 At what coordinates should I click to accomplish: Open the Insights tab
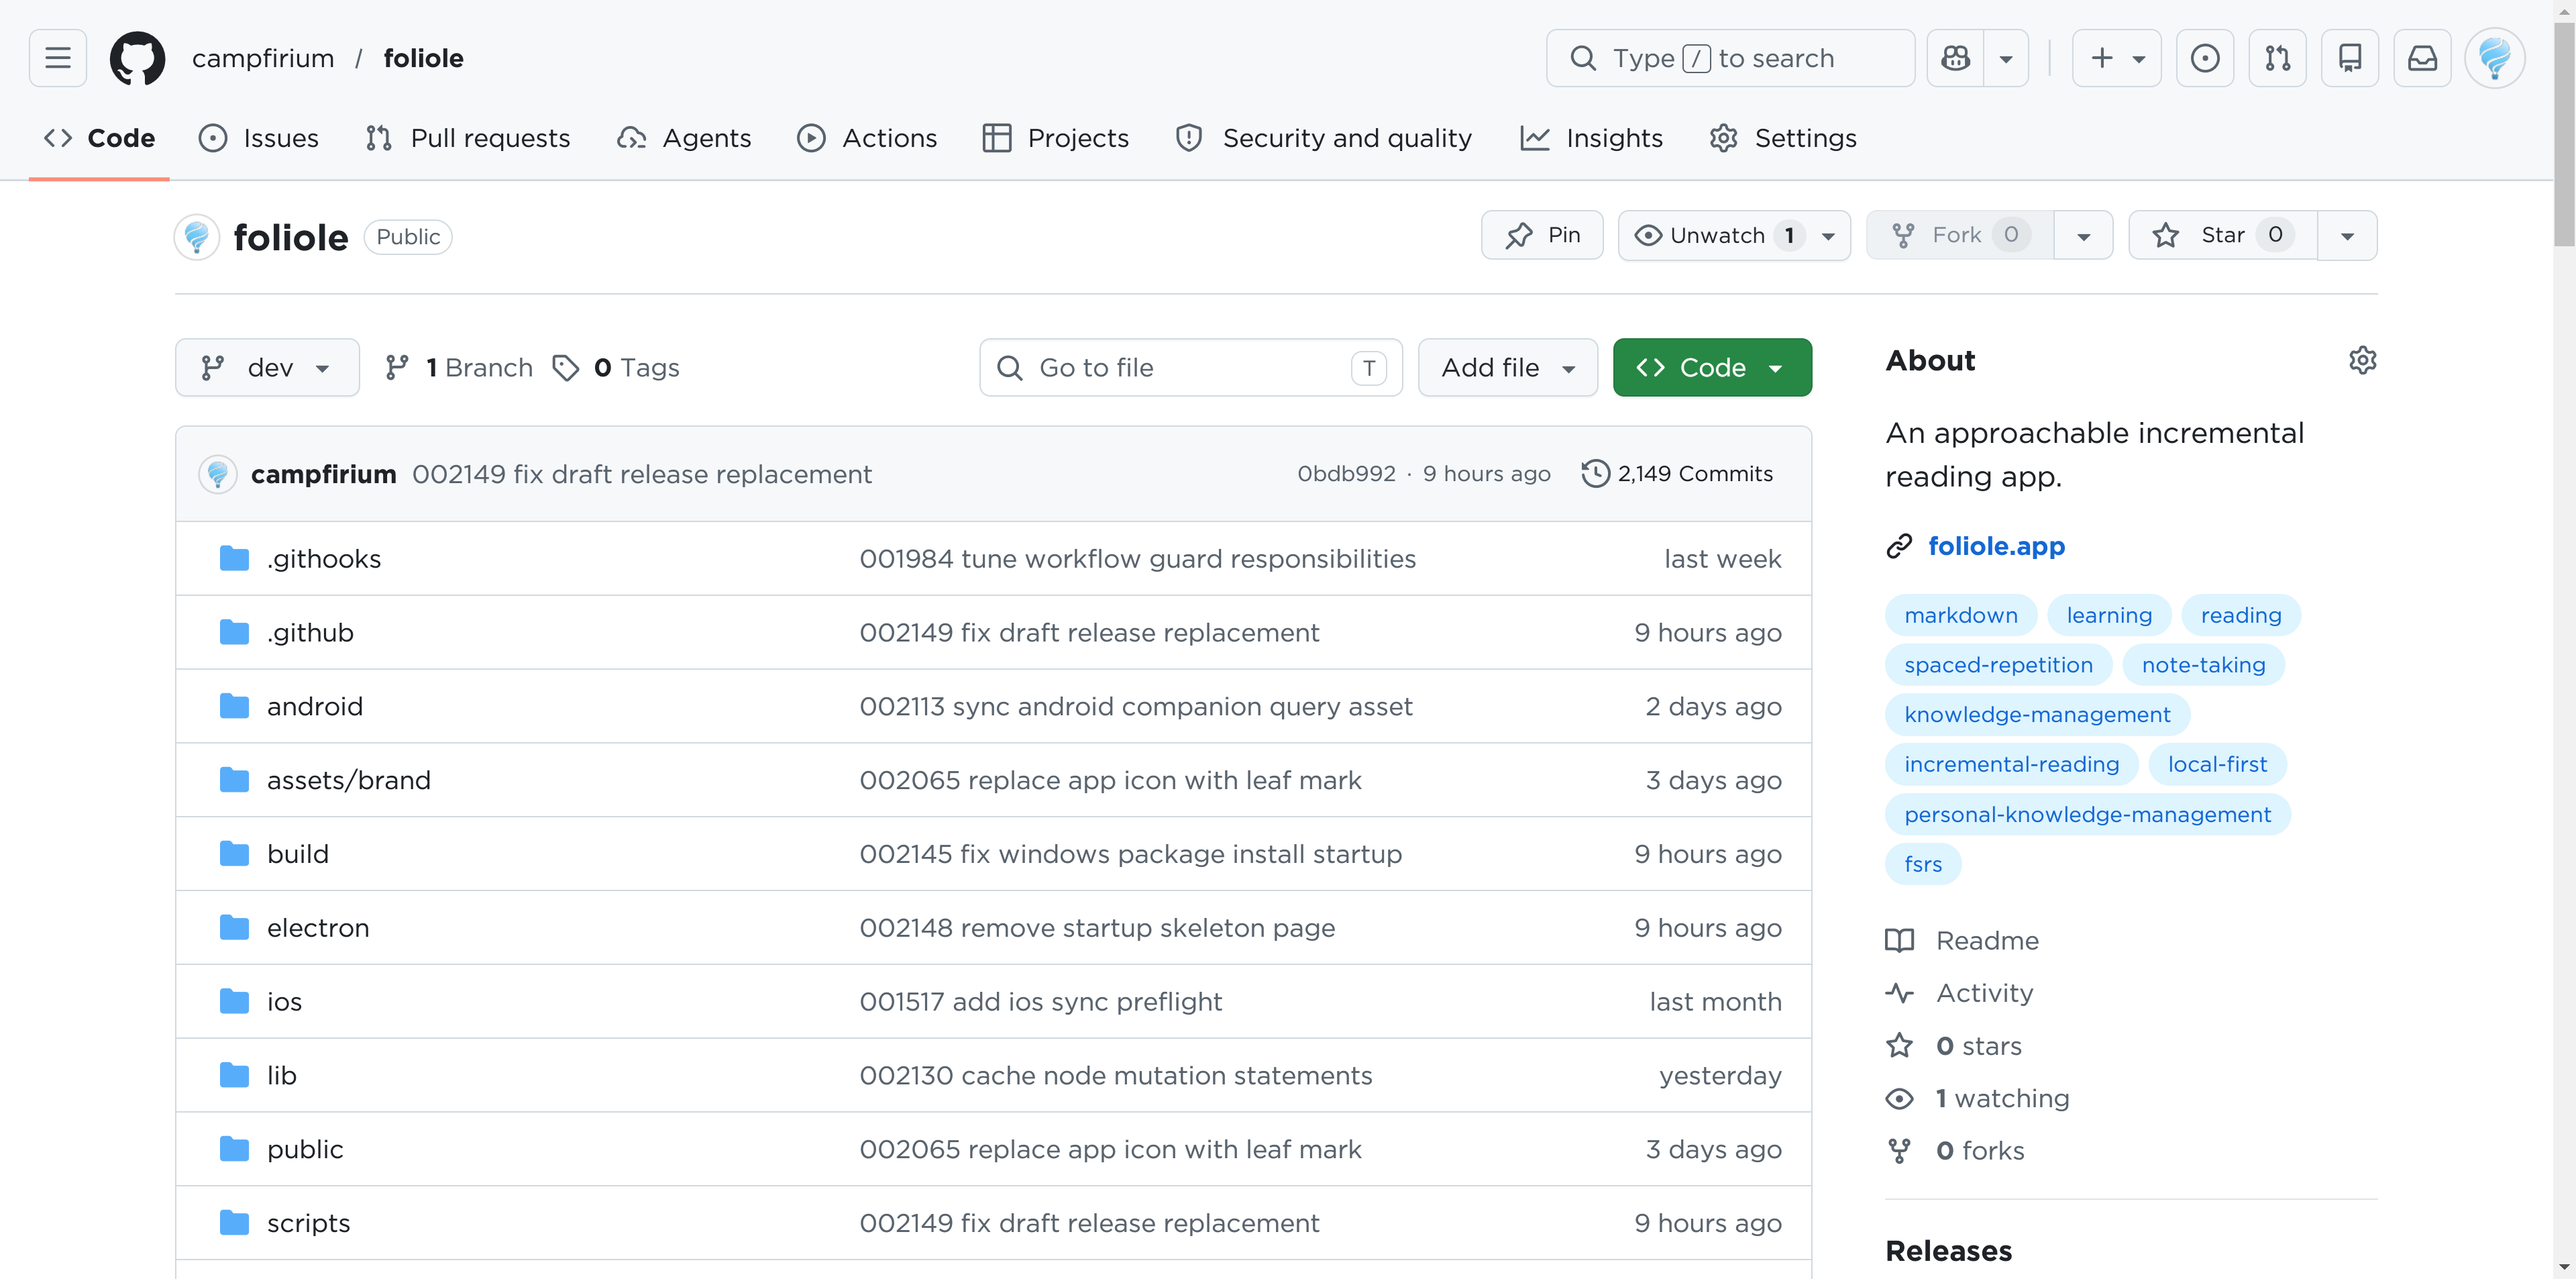coord(1591,138)
